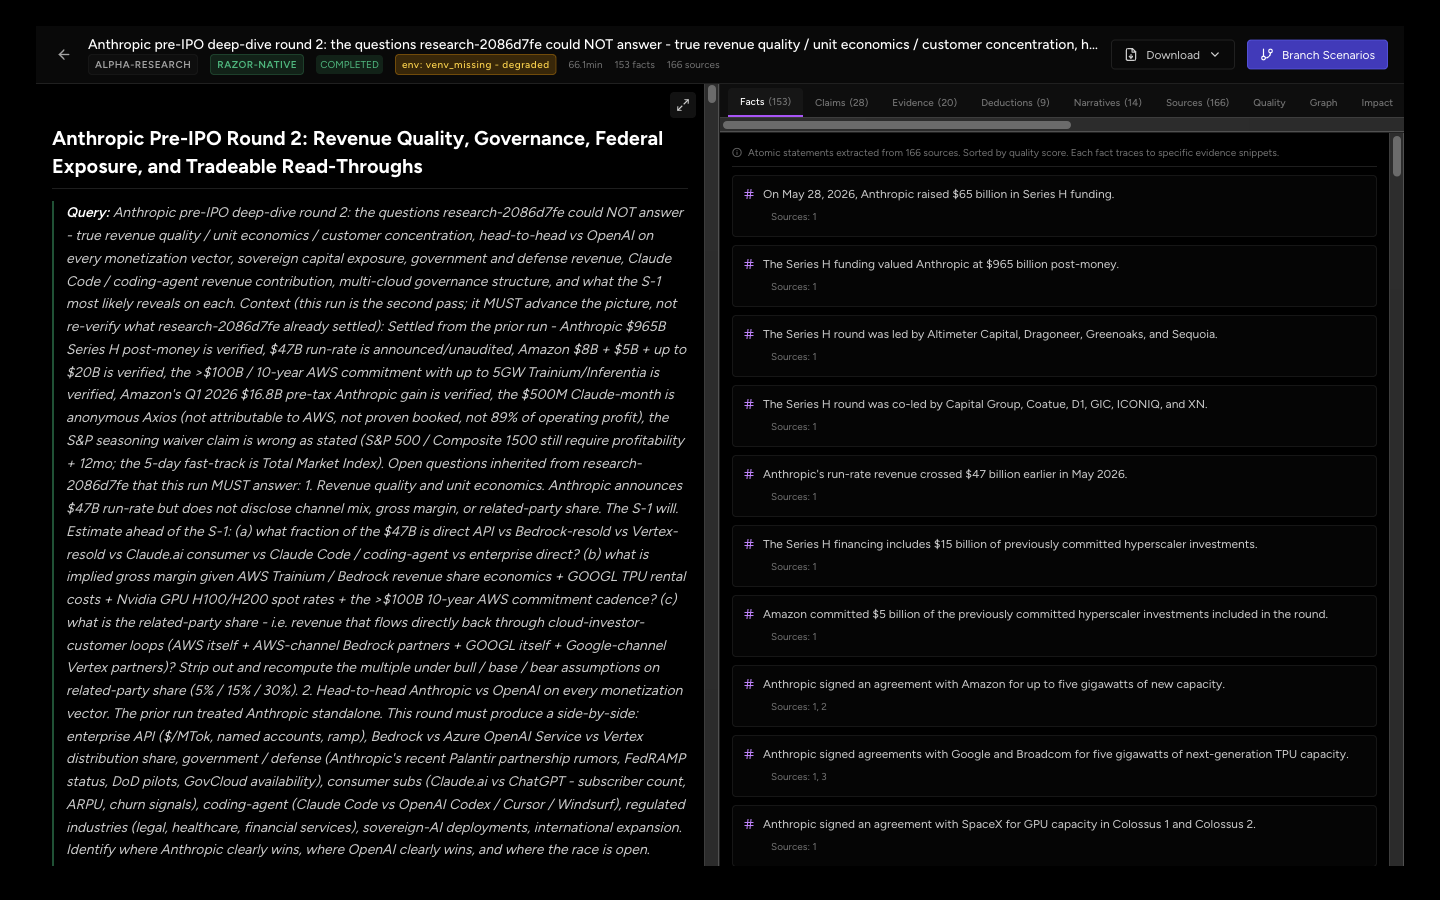Click hash icon of Google and Broadcom fact
This screenshot has height=900, width=1440.
point(749,754)
